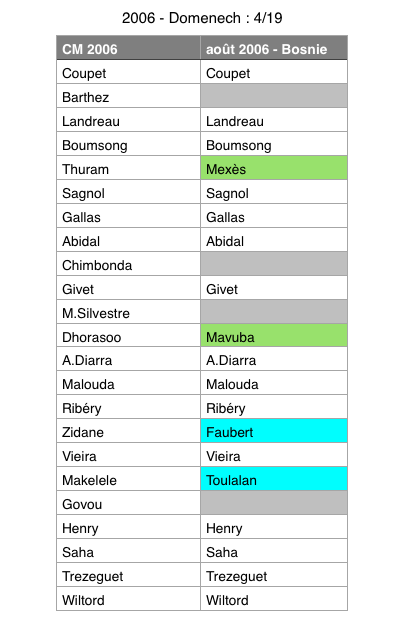Select the 'Thuram' cell

pyautogui.click(x=129, y=168)
